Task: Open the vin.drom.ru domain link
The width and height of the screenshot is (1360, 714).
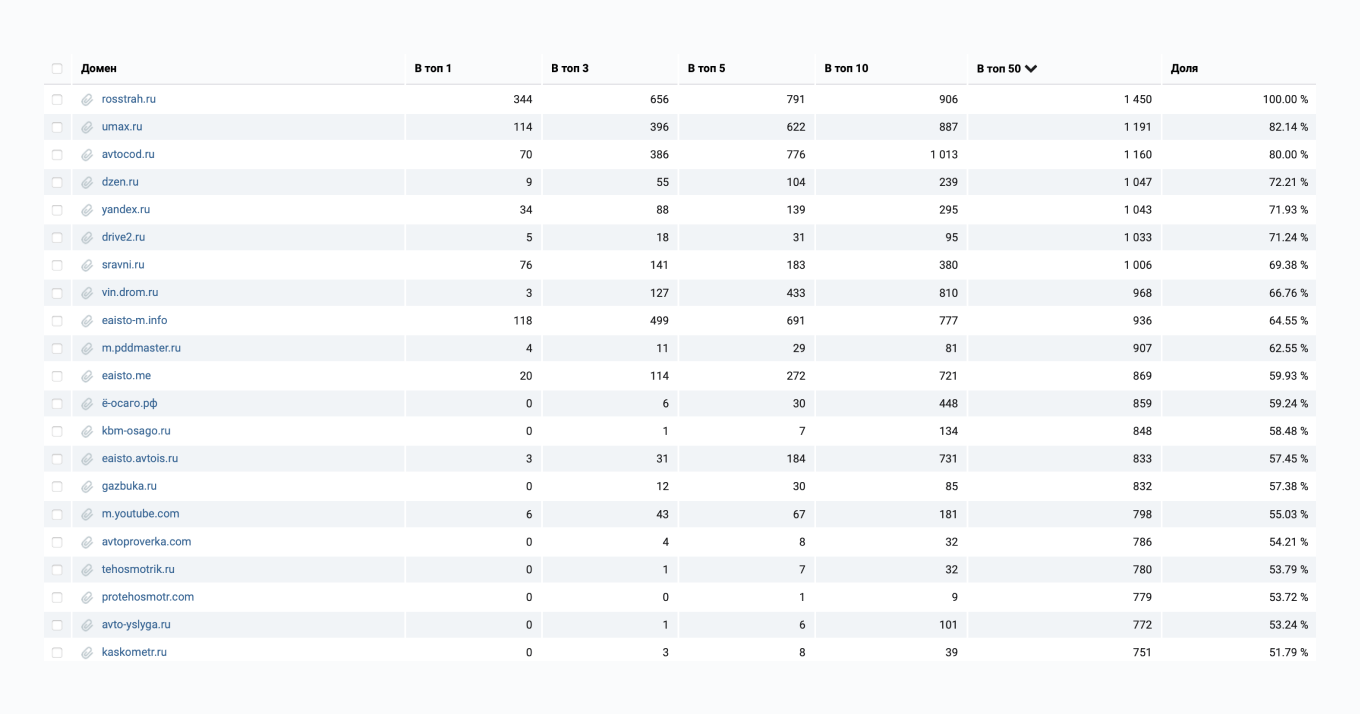Action: pyautogui.click(x=130, y=293)
